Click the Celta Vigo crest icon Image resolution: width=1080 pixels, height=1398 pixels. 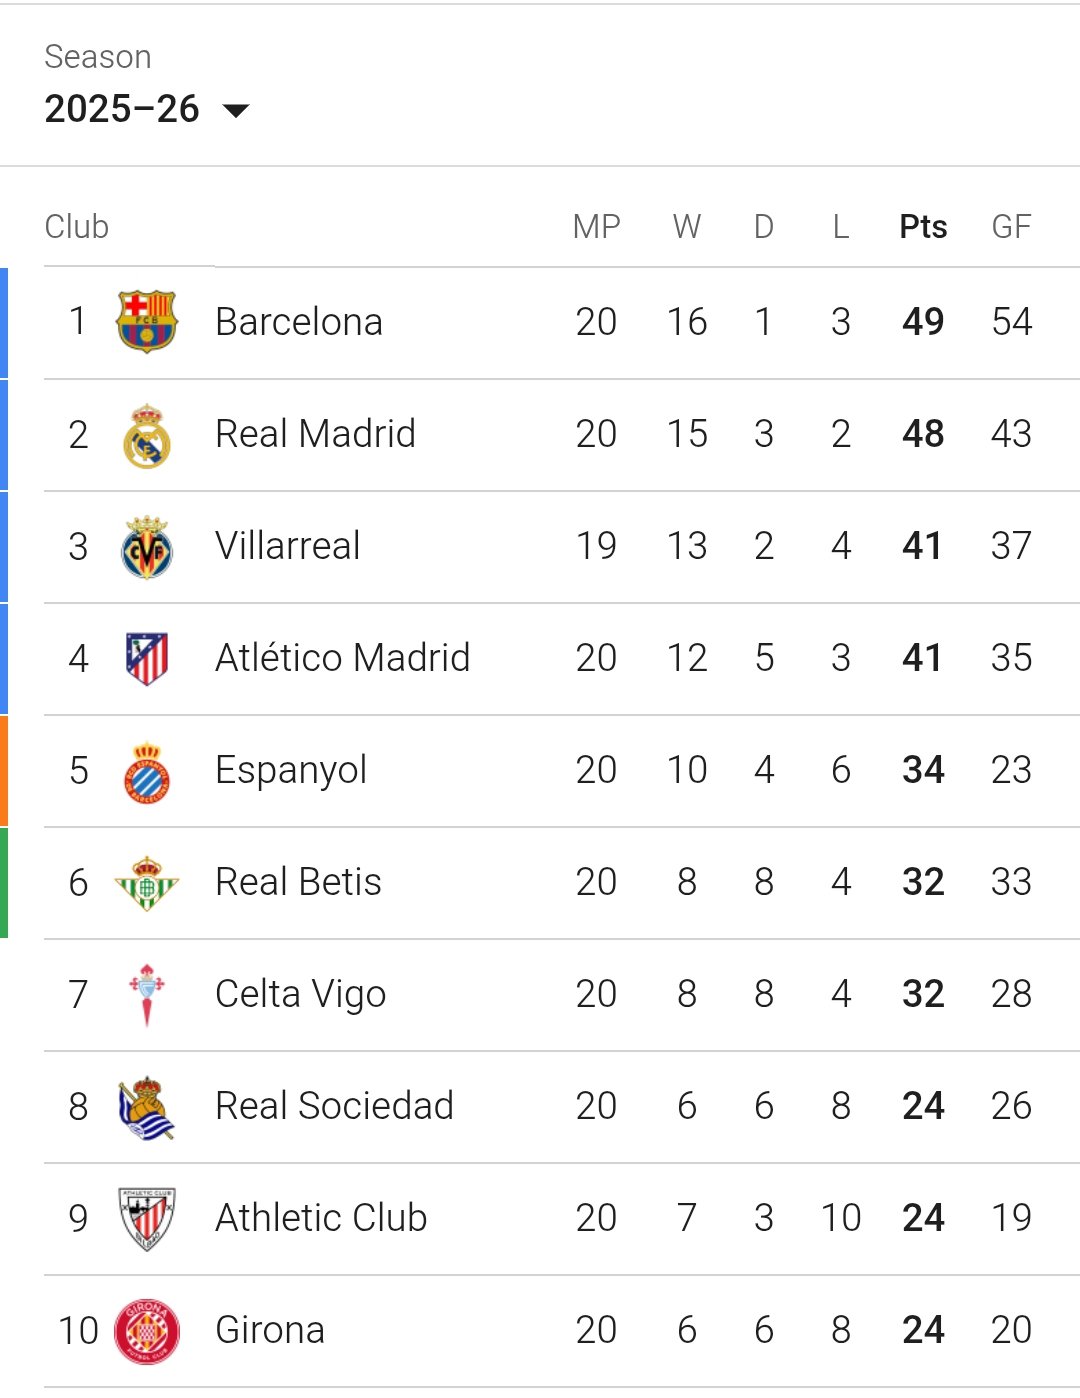click(x=147, y=995)
